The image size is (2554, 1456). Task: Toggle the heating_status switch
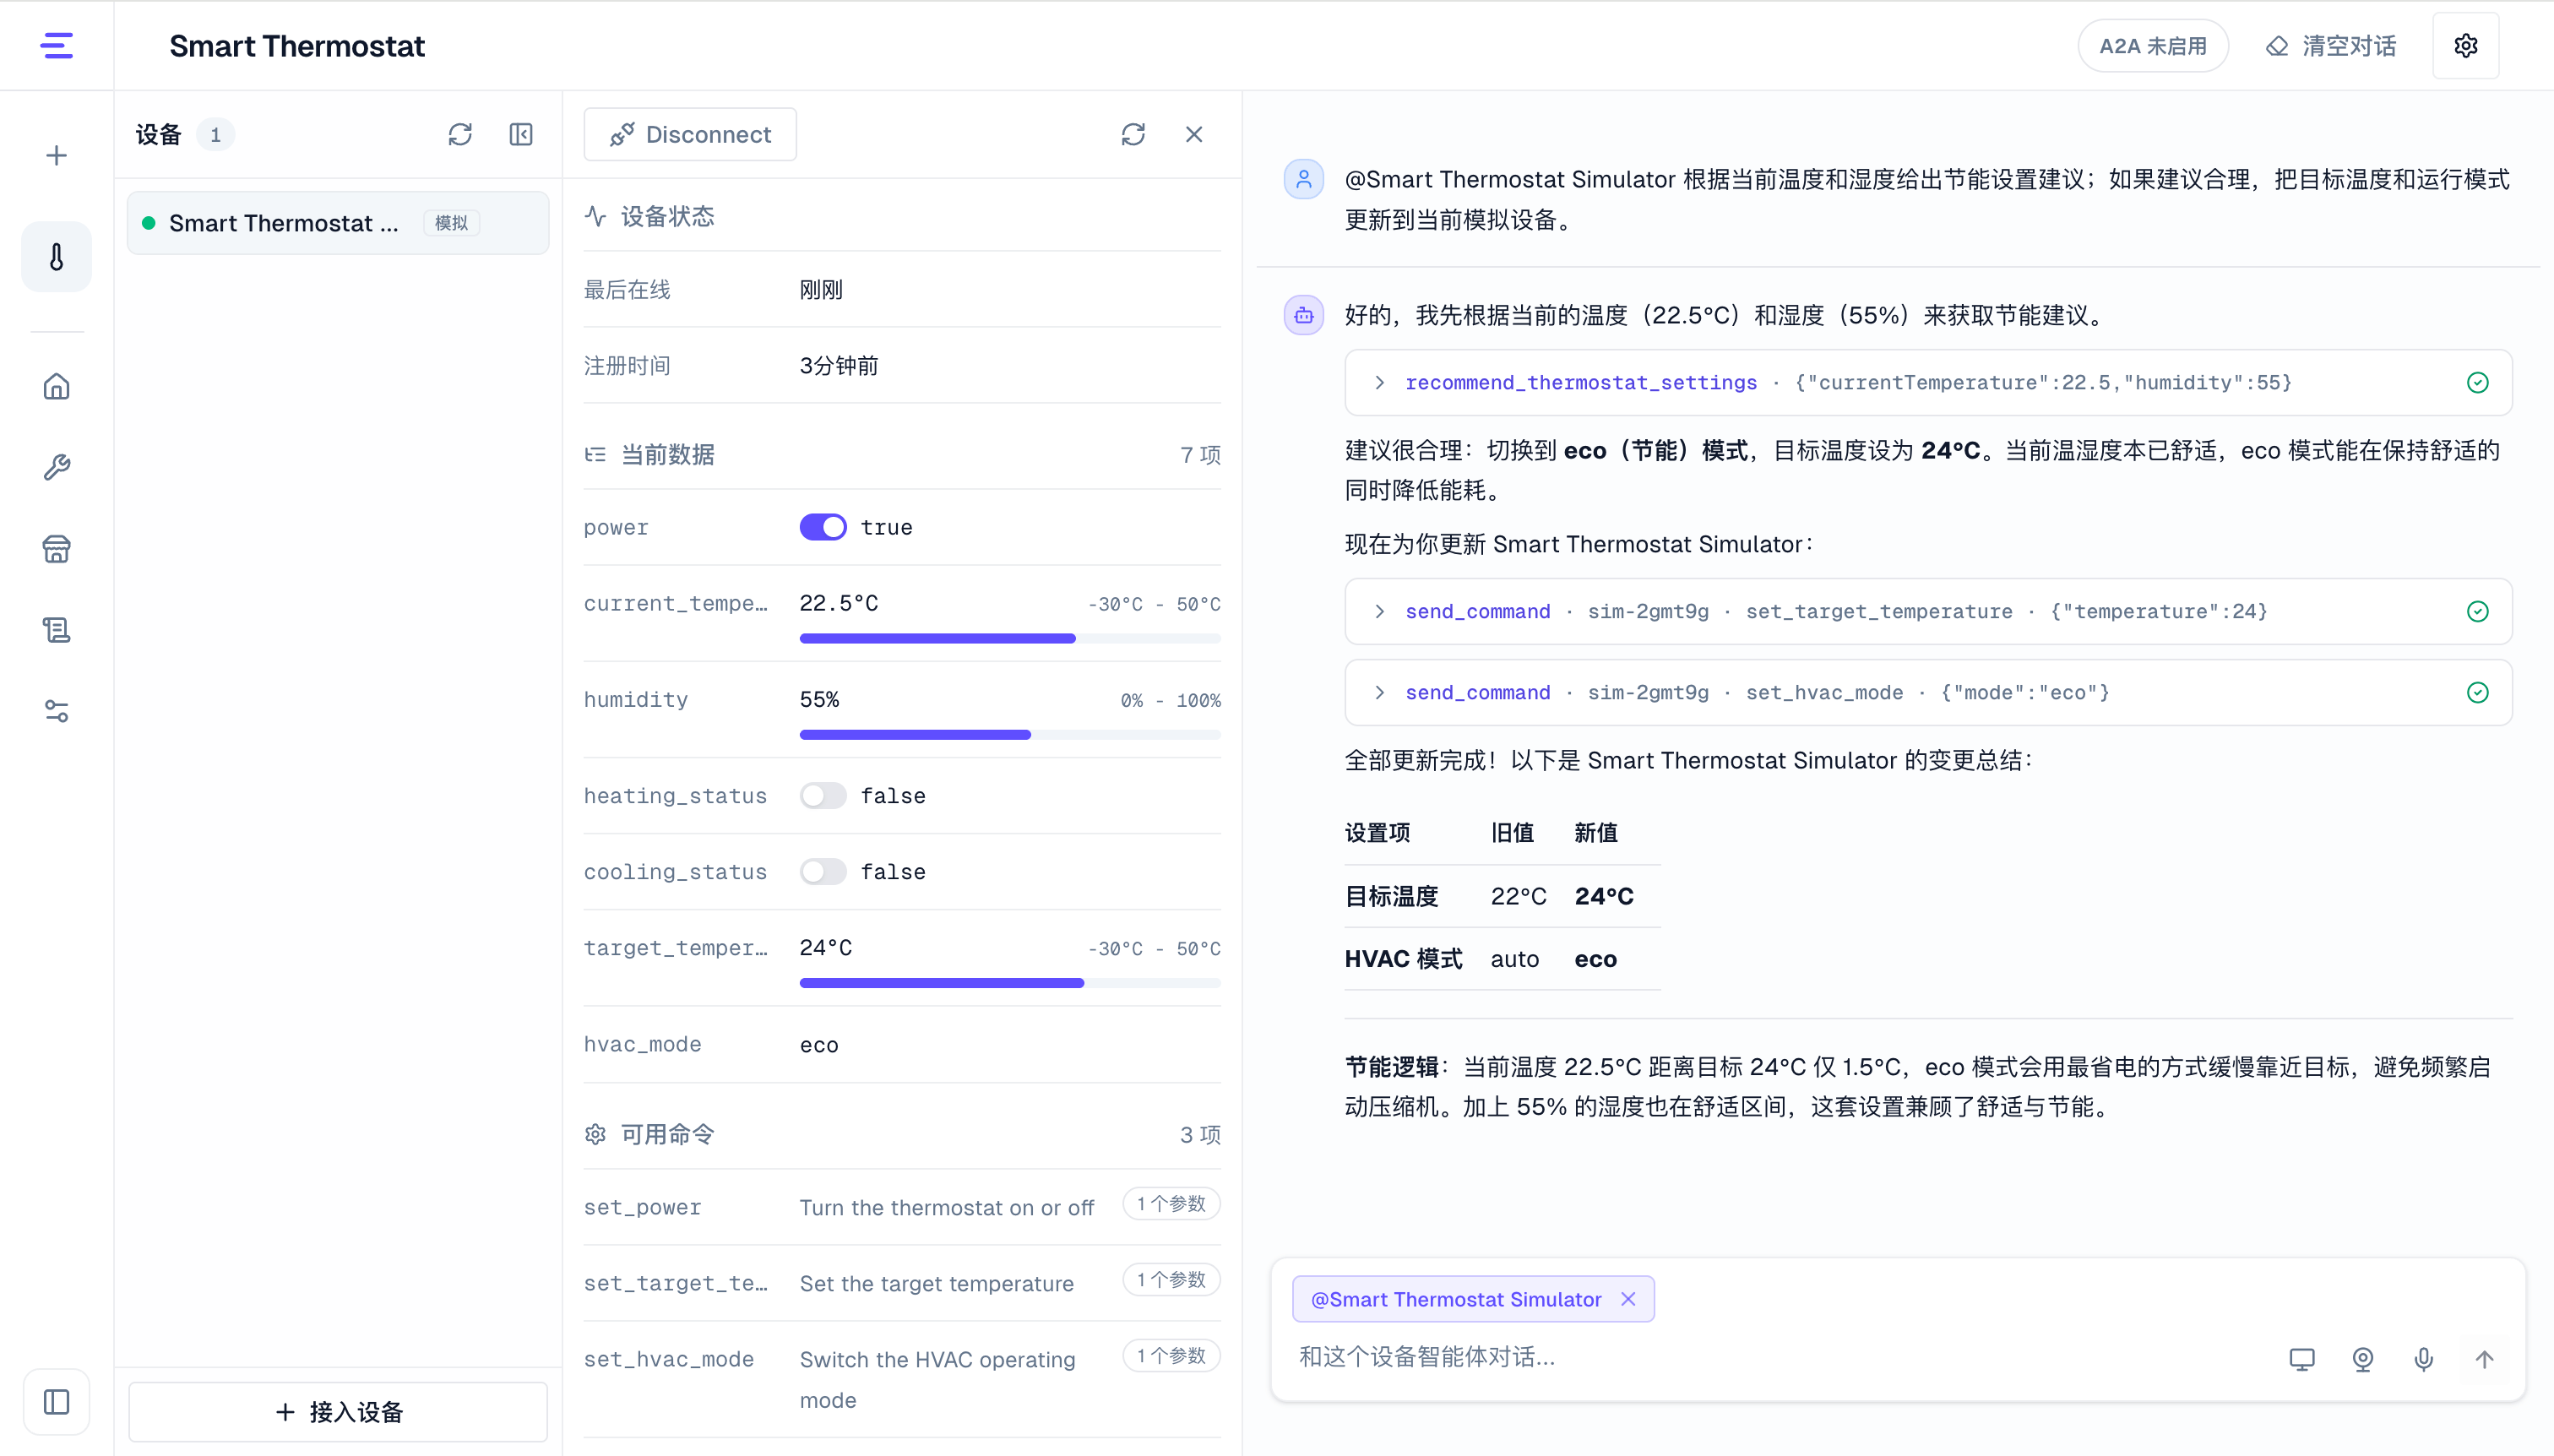click(x=823, y=795)
